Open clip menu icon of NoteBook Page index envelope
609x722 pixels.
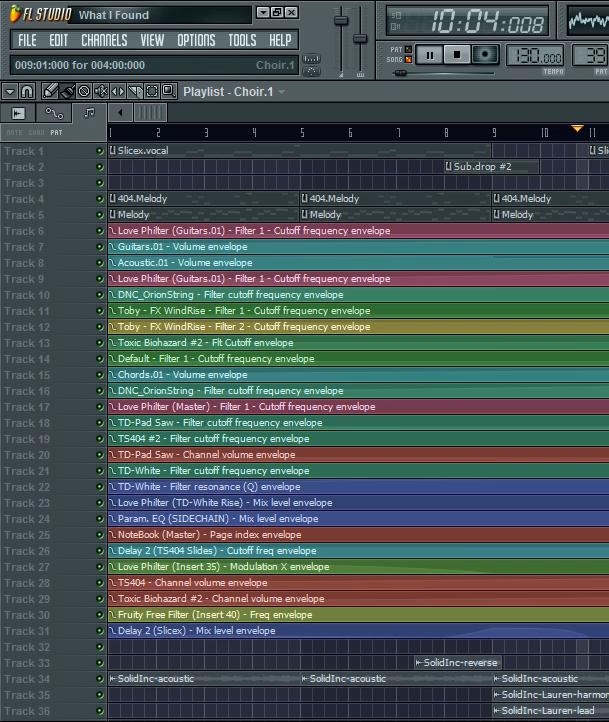(113, 535)
